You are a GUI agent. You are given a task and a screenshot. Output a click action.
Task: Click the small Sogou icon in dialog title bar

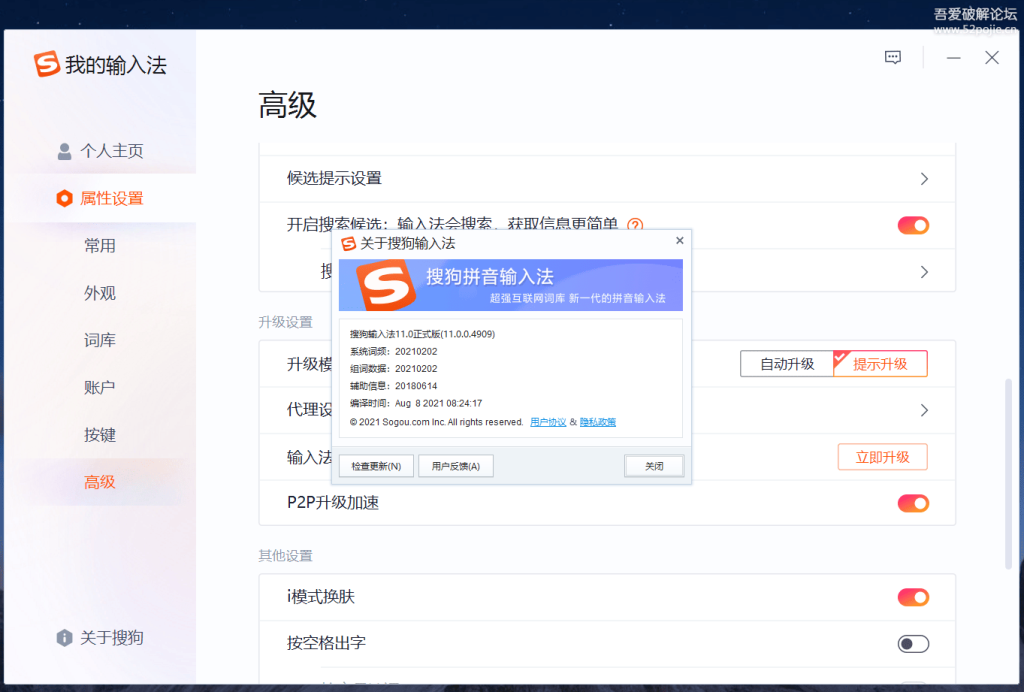347,243
